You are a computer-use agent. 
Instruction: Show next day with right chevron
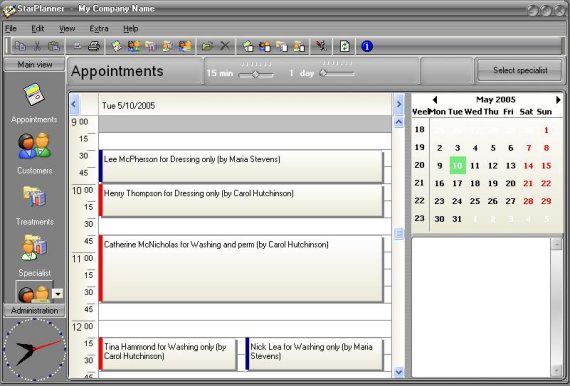399,104
